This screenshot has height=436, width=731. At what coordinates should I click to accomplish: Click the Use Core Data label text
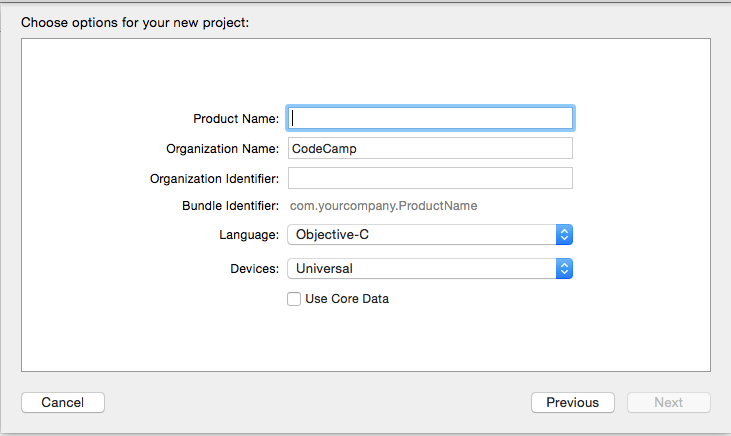tap(347, 298)
